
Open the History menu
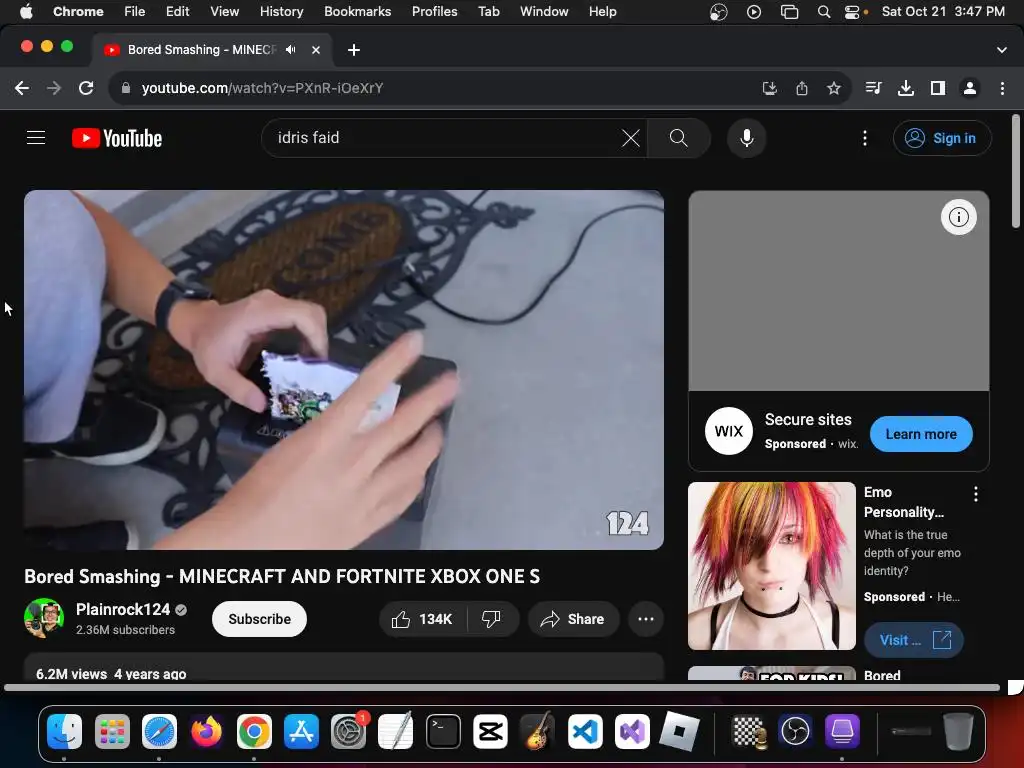pyautogui.click(x=281, y=12)
